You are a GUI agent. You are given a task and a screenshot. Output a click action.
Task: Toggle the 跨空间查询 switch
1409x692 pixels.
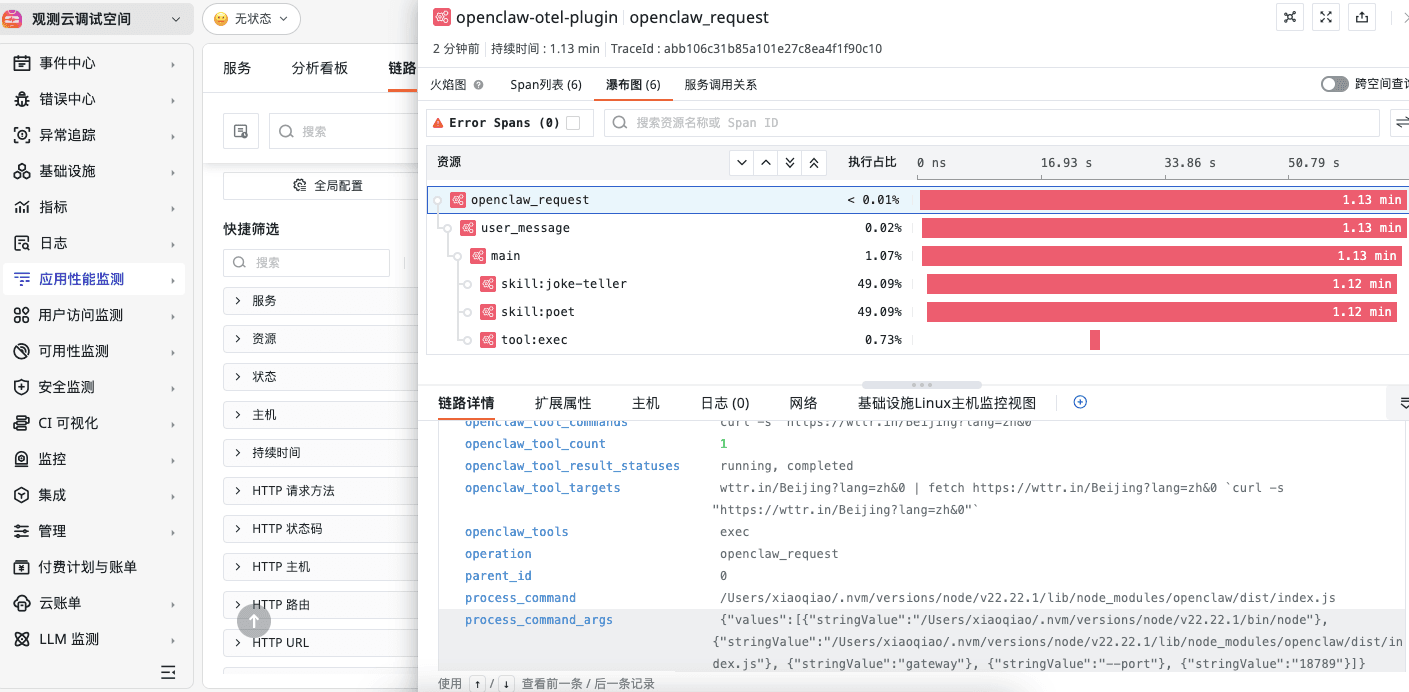point(1334,84)
